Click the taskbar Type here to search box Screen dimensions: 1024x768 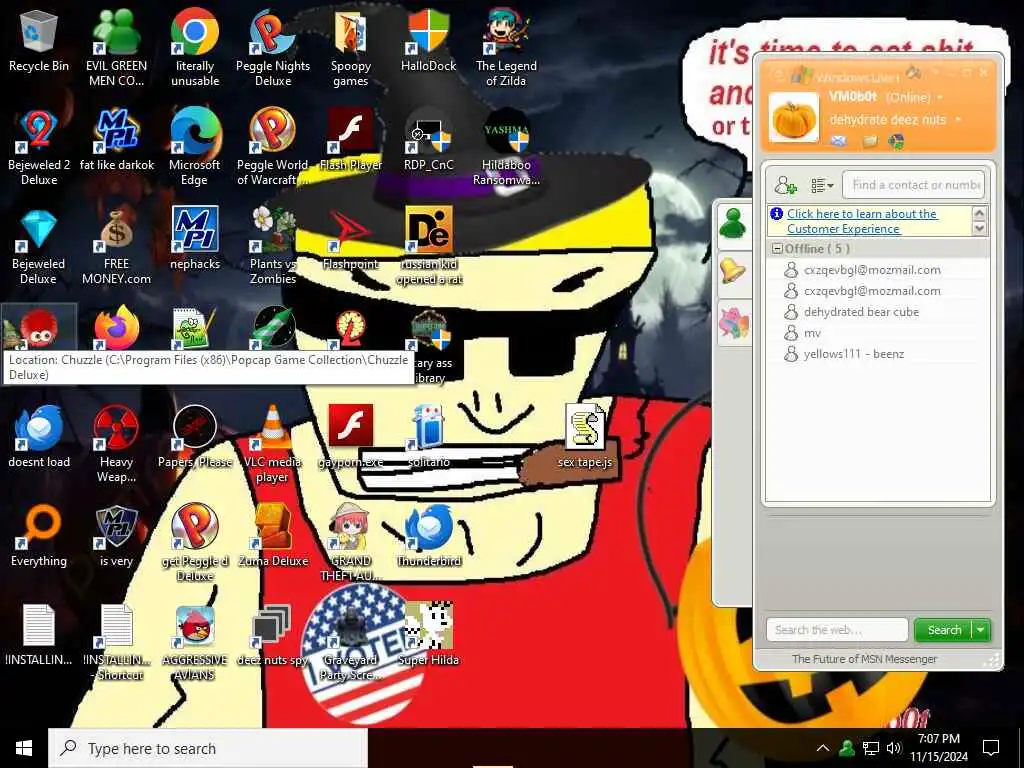(208, 748)
